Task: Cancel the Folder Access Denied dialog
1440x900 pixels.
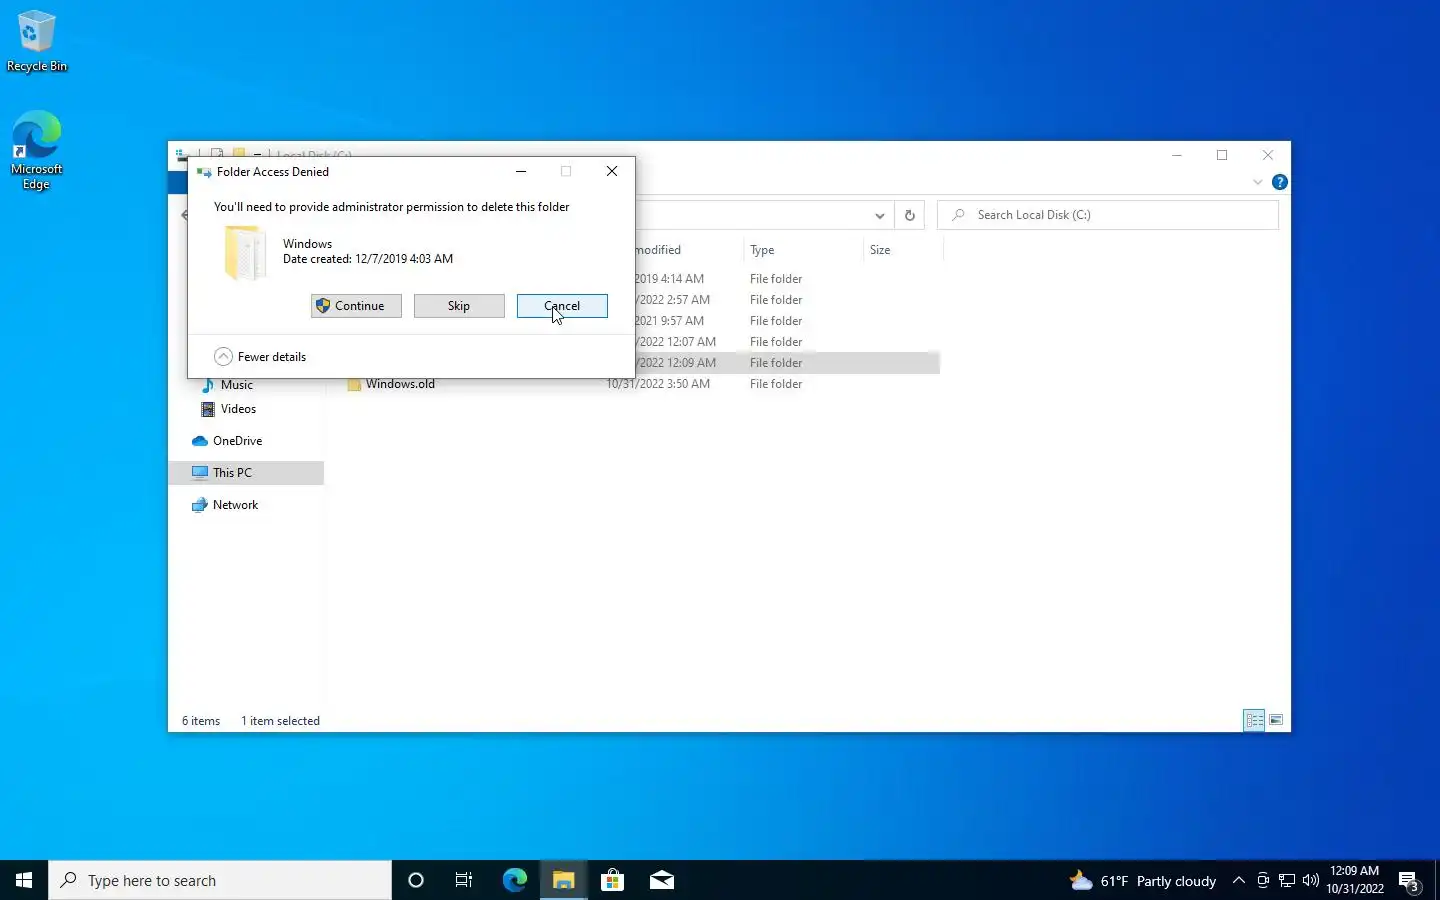Action: [x=562, y=306]
